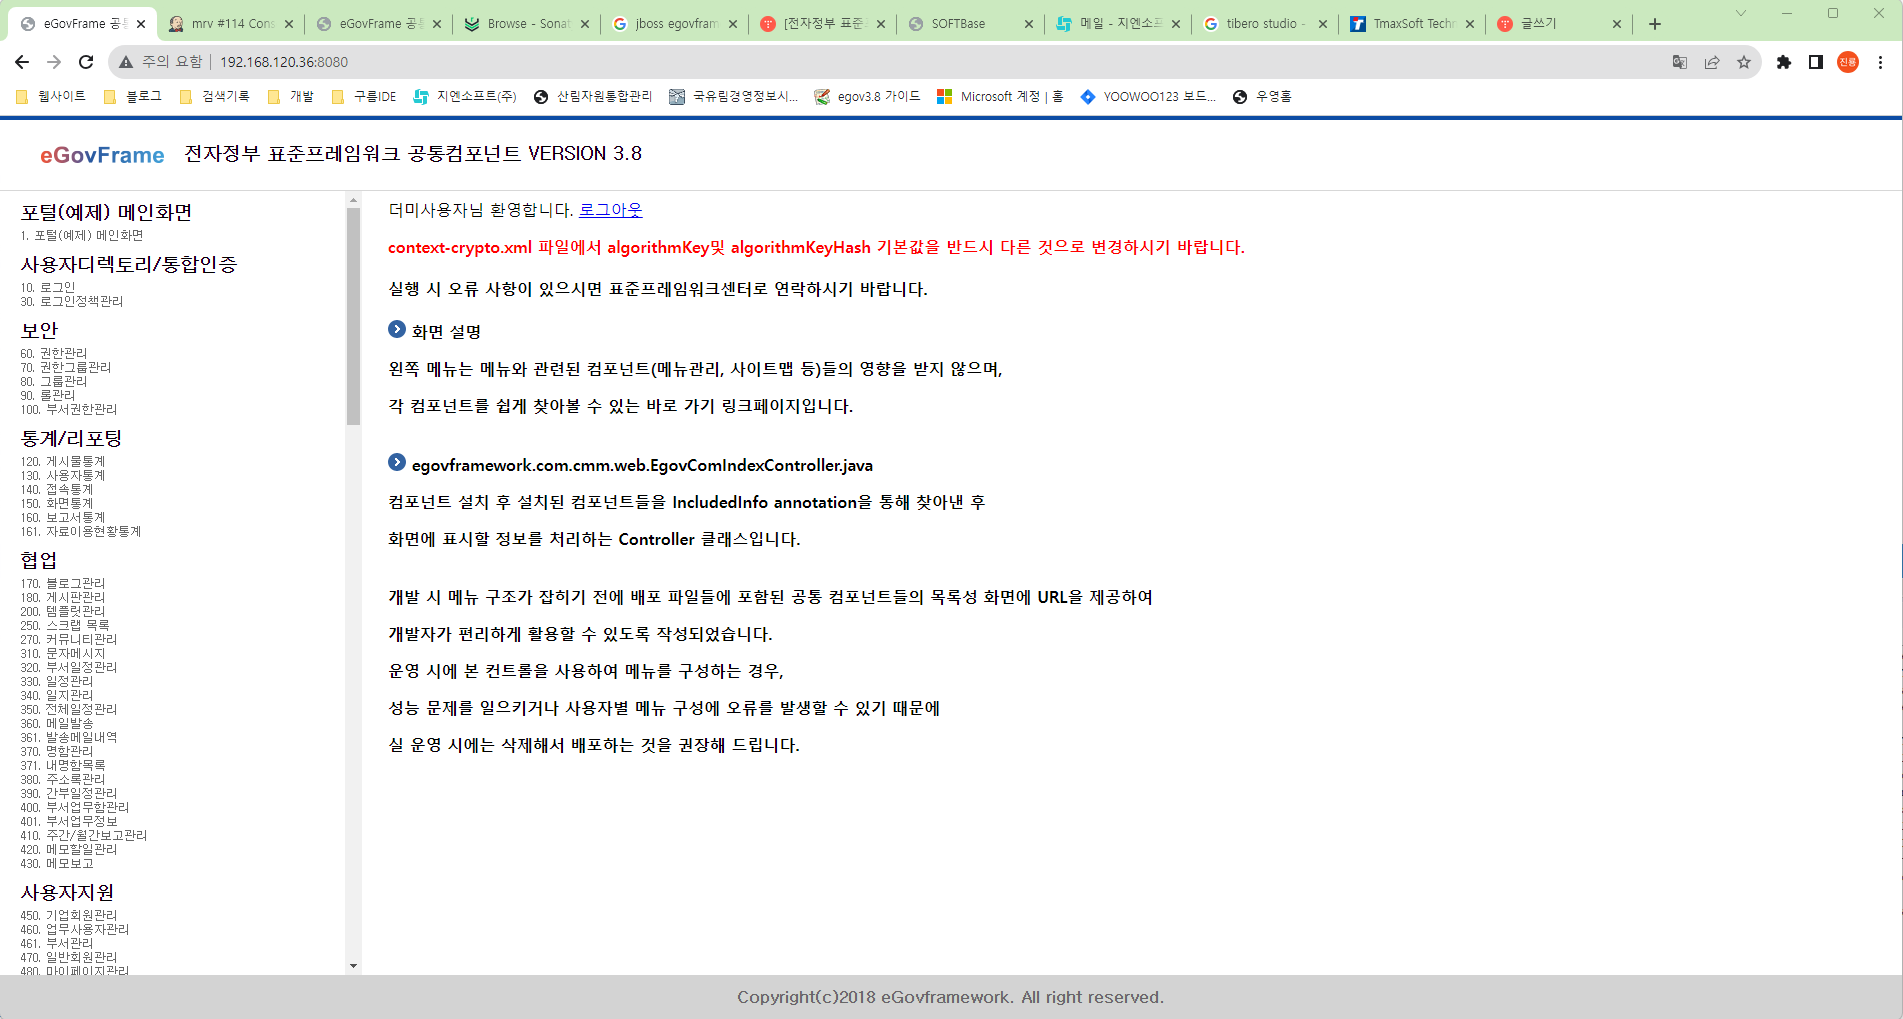Screen dimensions: 1903x1019
Task: Open 웹사이트 bookmark folder
Action: click(x=51, y=96)
